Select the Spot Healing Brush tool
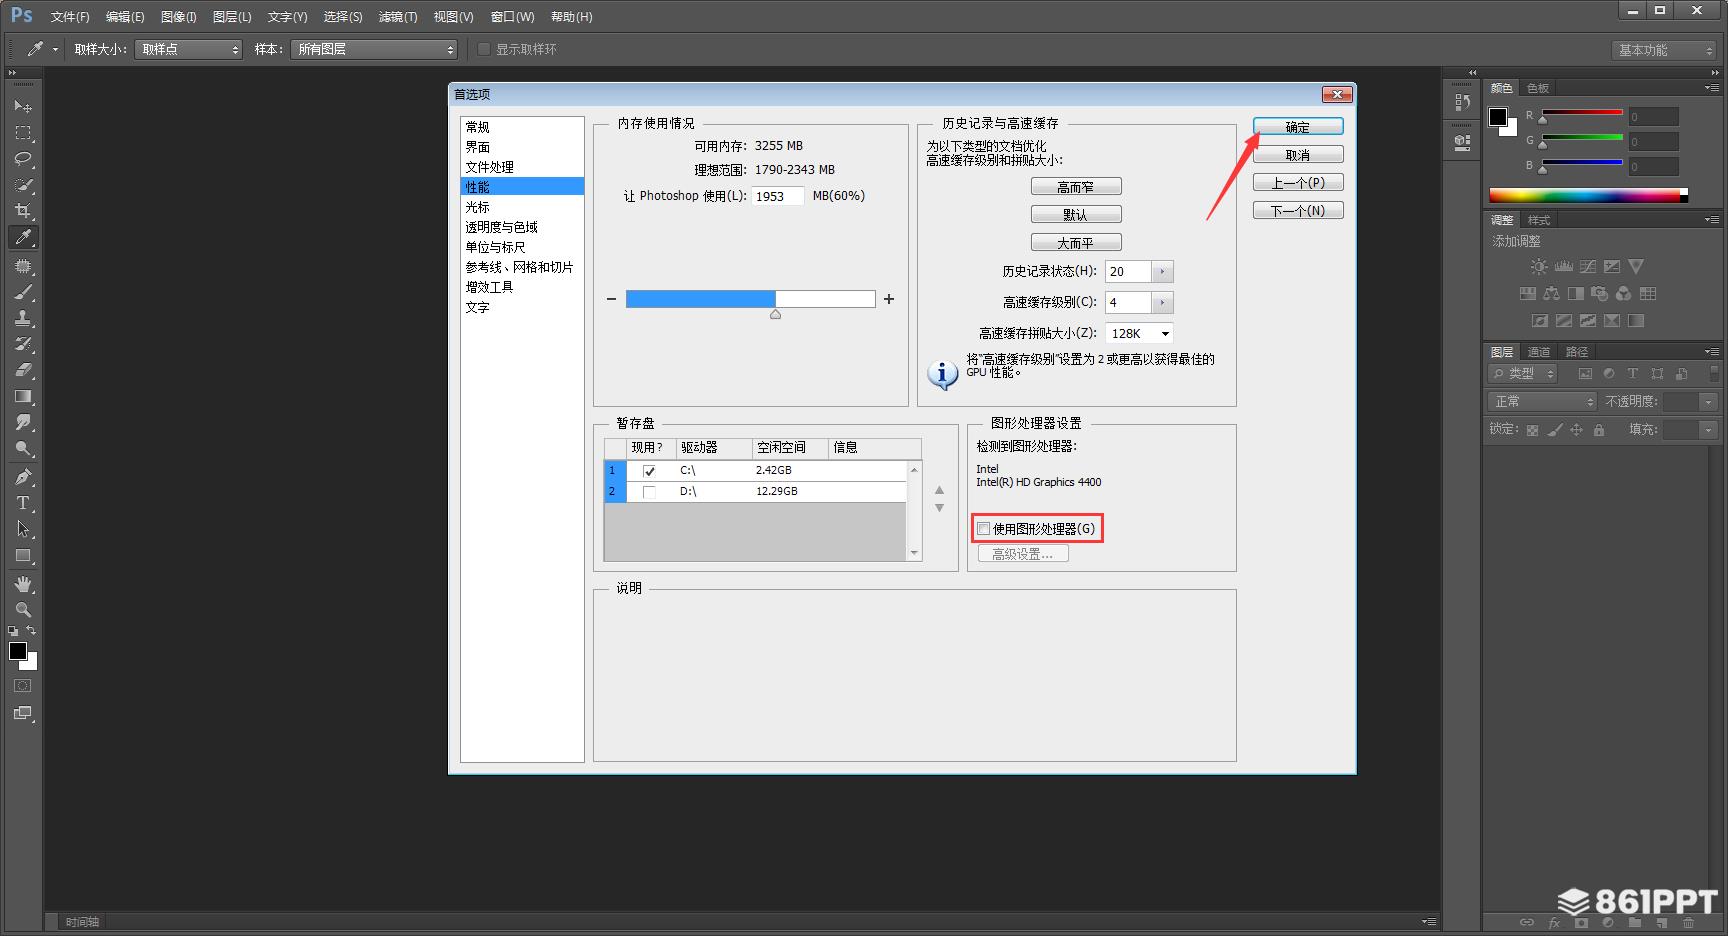 (x=23, y=266)
